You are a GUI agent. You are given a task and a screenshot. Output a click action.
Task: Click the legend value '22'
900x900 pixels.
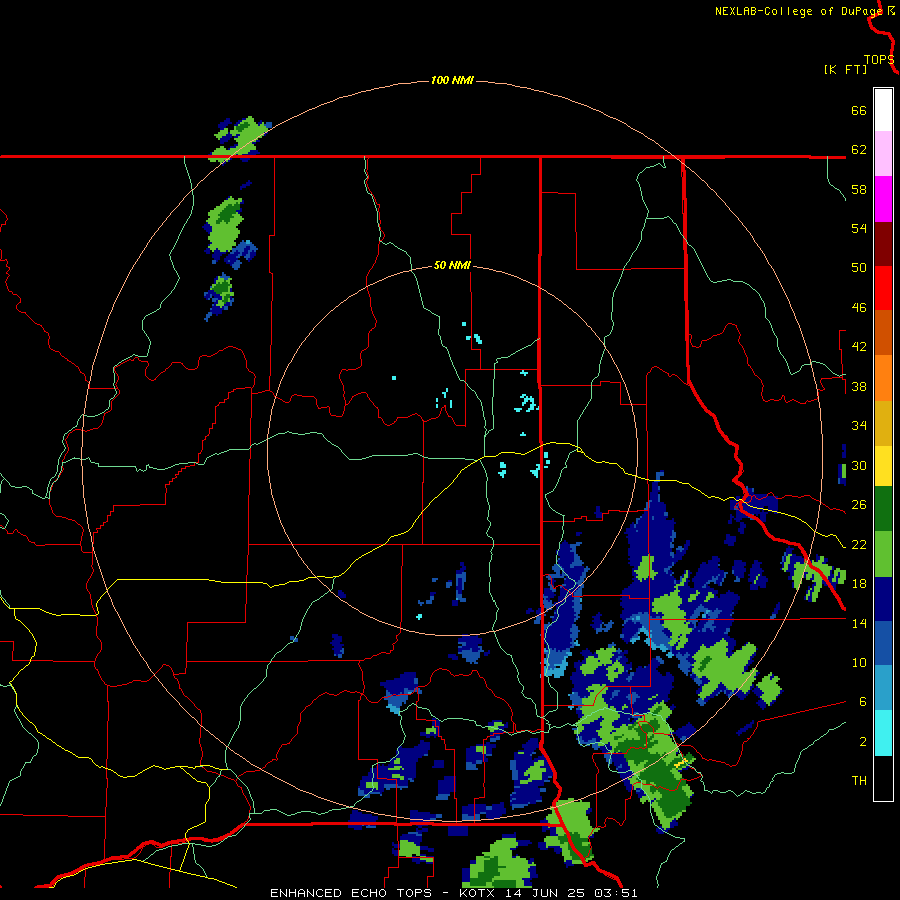pyautogui.click(x=859, y=544)
